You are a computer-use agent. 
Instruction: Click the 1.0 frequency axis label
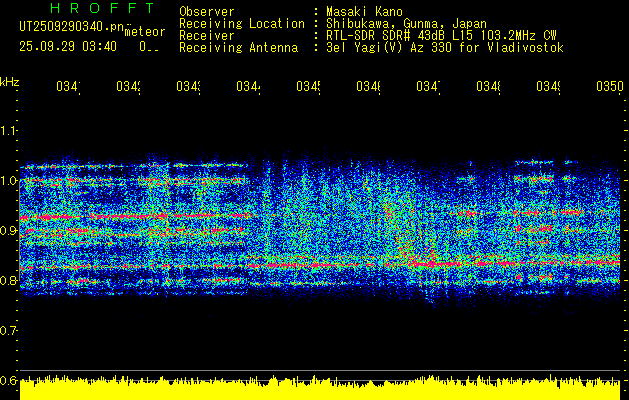tap(8, 181)
